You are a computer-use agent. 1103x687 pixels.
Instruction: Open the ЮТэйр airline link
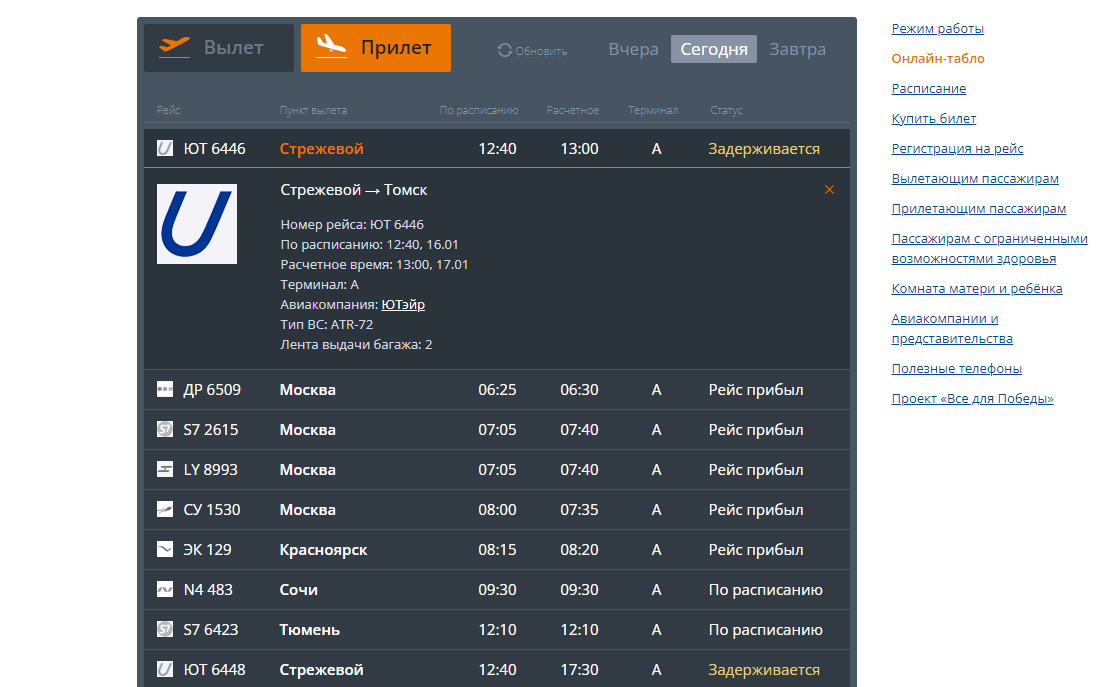(403, 305)
